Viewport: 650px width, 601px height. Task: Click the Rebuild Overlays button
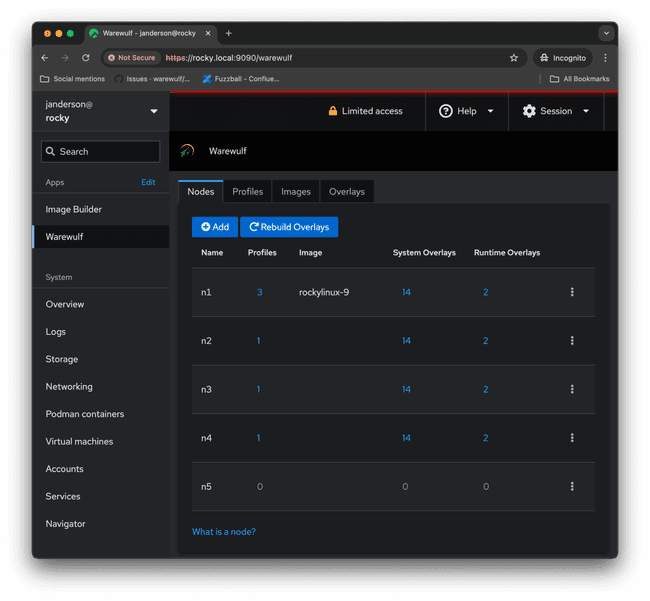click(289, 227)
